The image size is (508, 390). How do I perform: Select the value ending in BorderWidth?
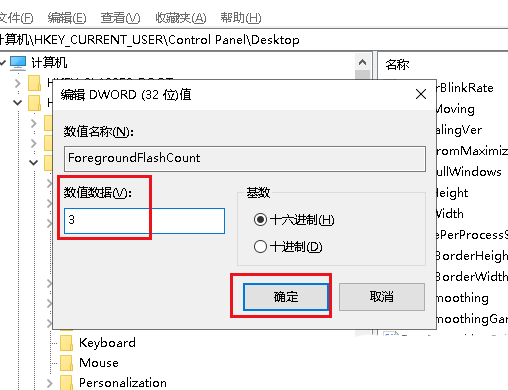click(472, 277)
